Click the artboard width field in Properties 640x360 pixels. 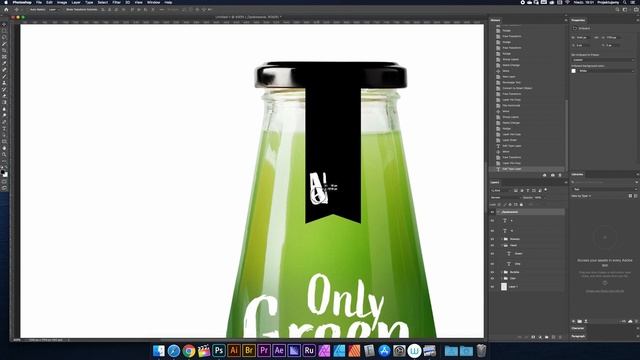[583, 38]
